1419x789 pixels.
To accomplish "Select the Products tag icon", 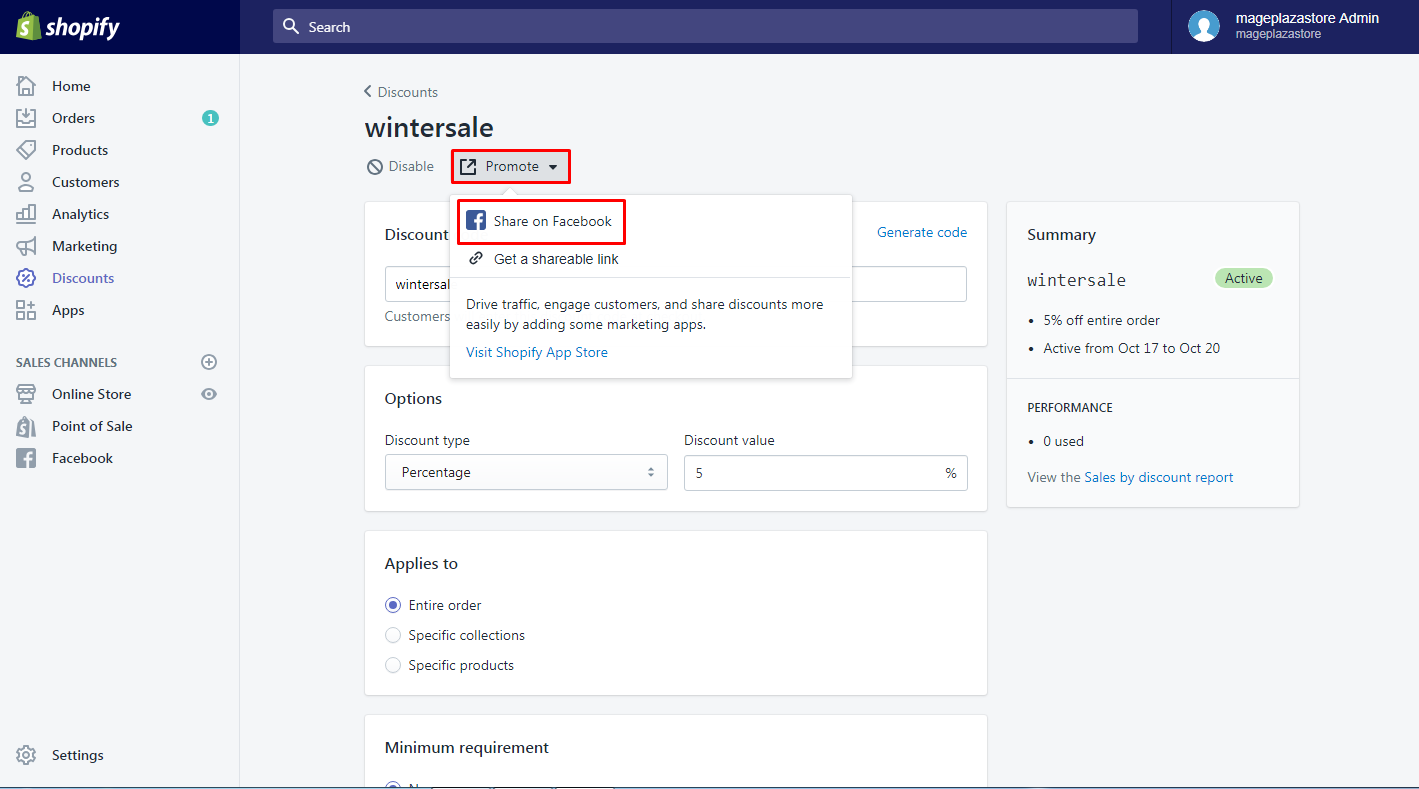I will [26, 150].
